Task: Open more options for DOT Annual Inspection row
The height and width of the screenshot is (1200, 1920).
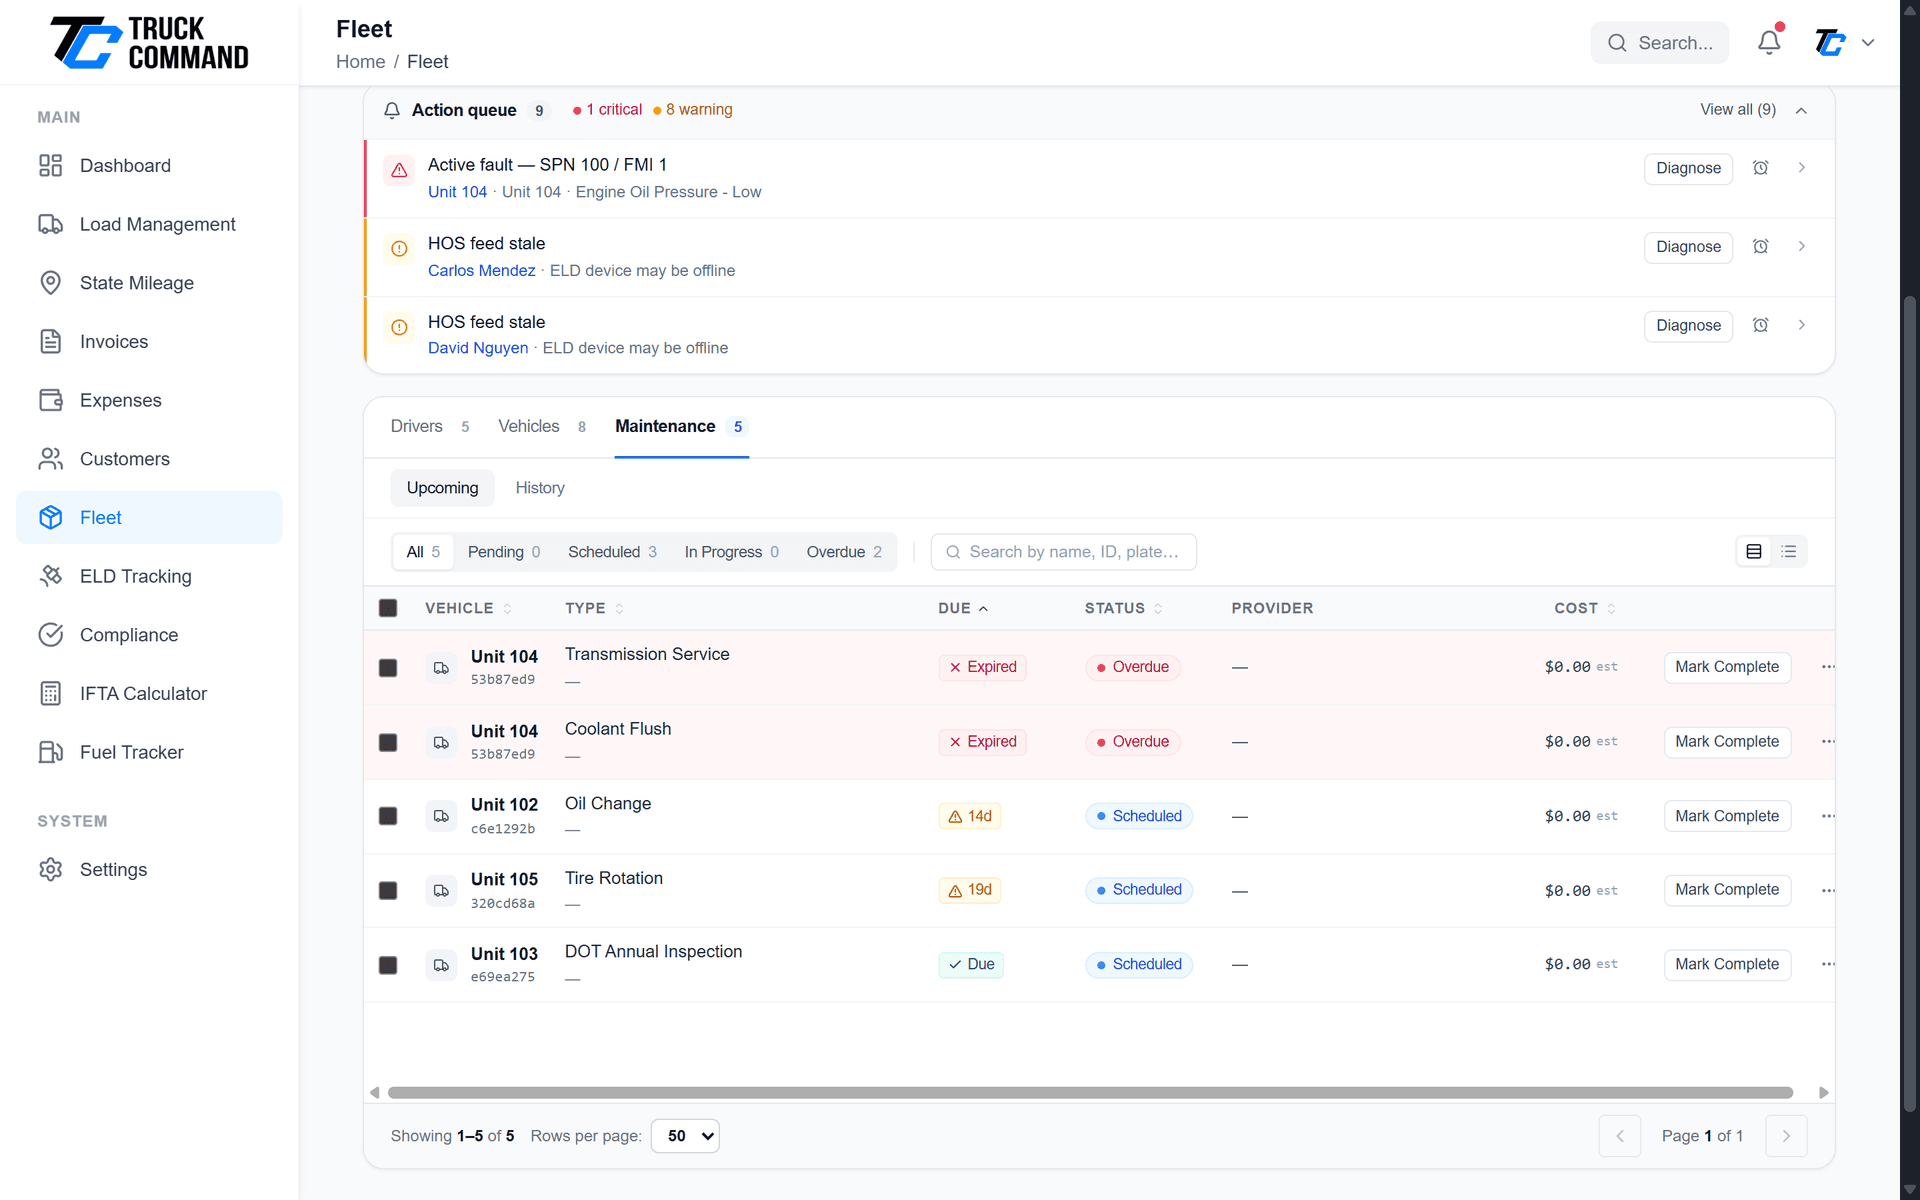Action: [x=1827, y=964]
